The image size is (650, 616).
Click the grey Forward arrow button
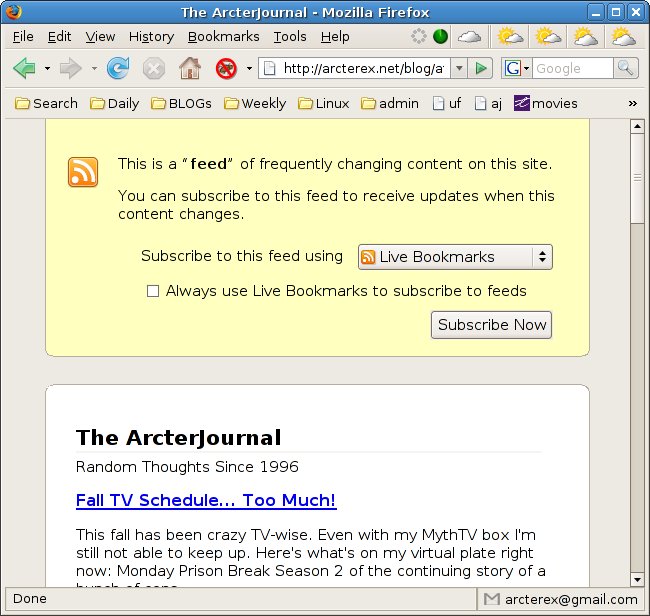70,68
